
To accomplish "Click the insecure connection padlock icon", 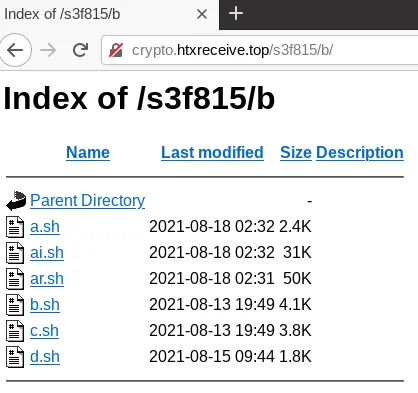I will (116, 50).
